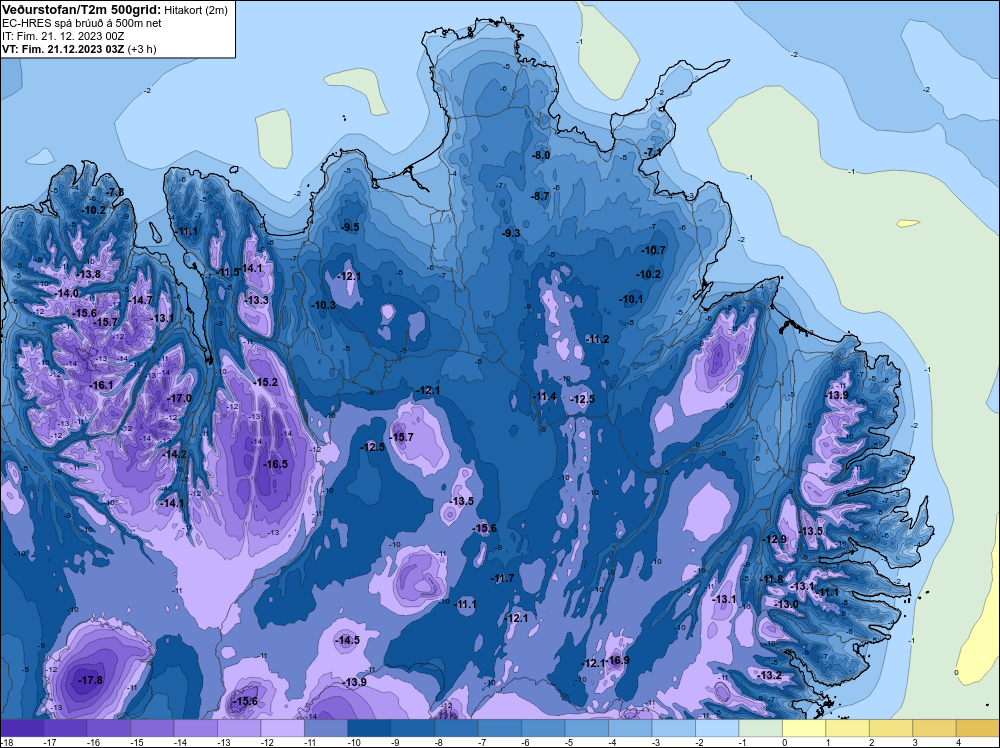Select the legend swatch labeled -2
The image size is (1000, 748).
tap(717, 728)
